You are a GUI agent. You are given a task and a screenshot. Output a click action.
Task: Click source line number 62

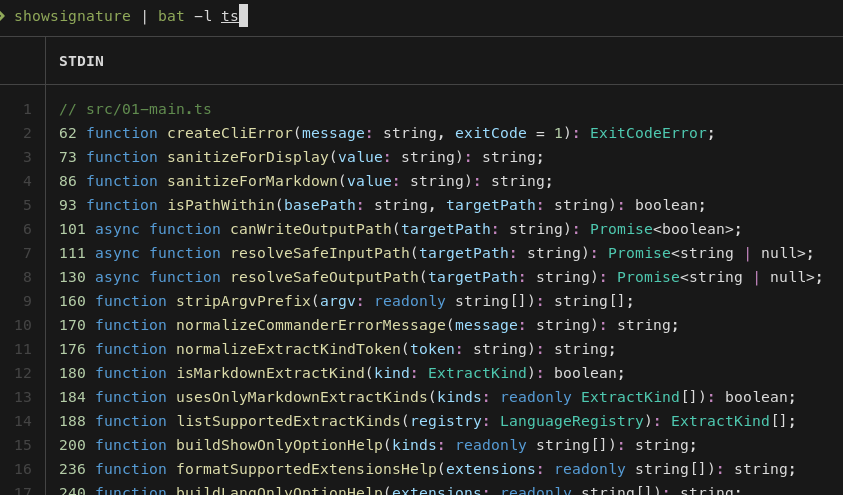68,133
